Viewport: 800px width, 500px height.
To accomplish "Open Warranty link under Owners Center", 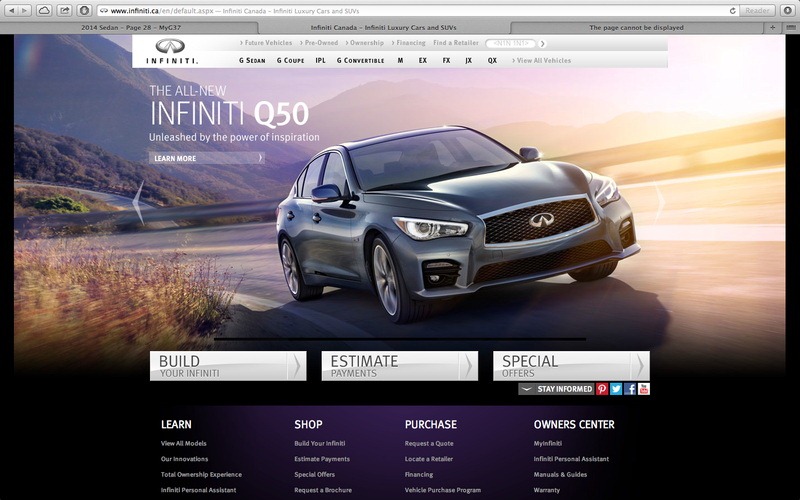I will point(547,490).
